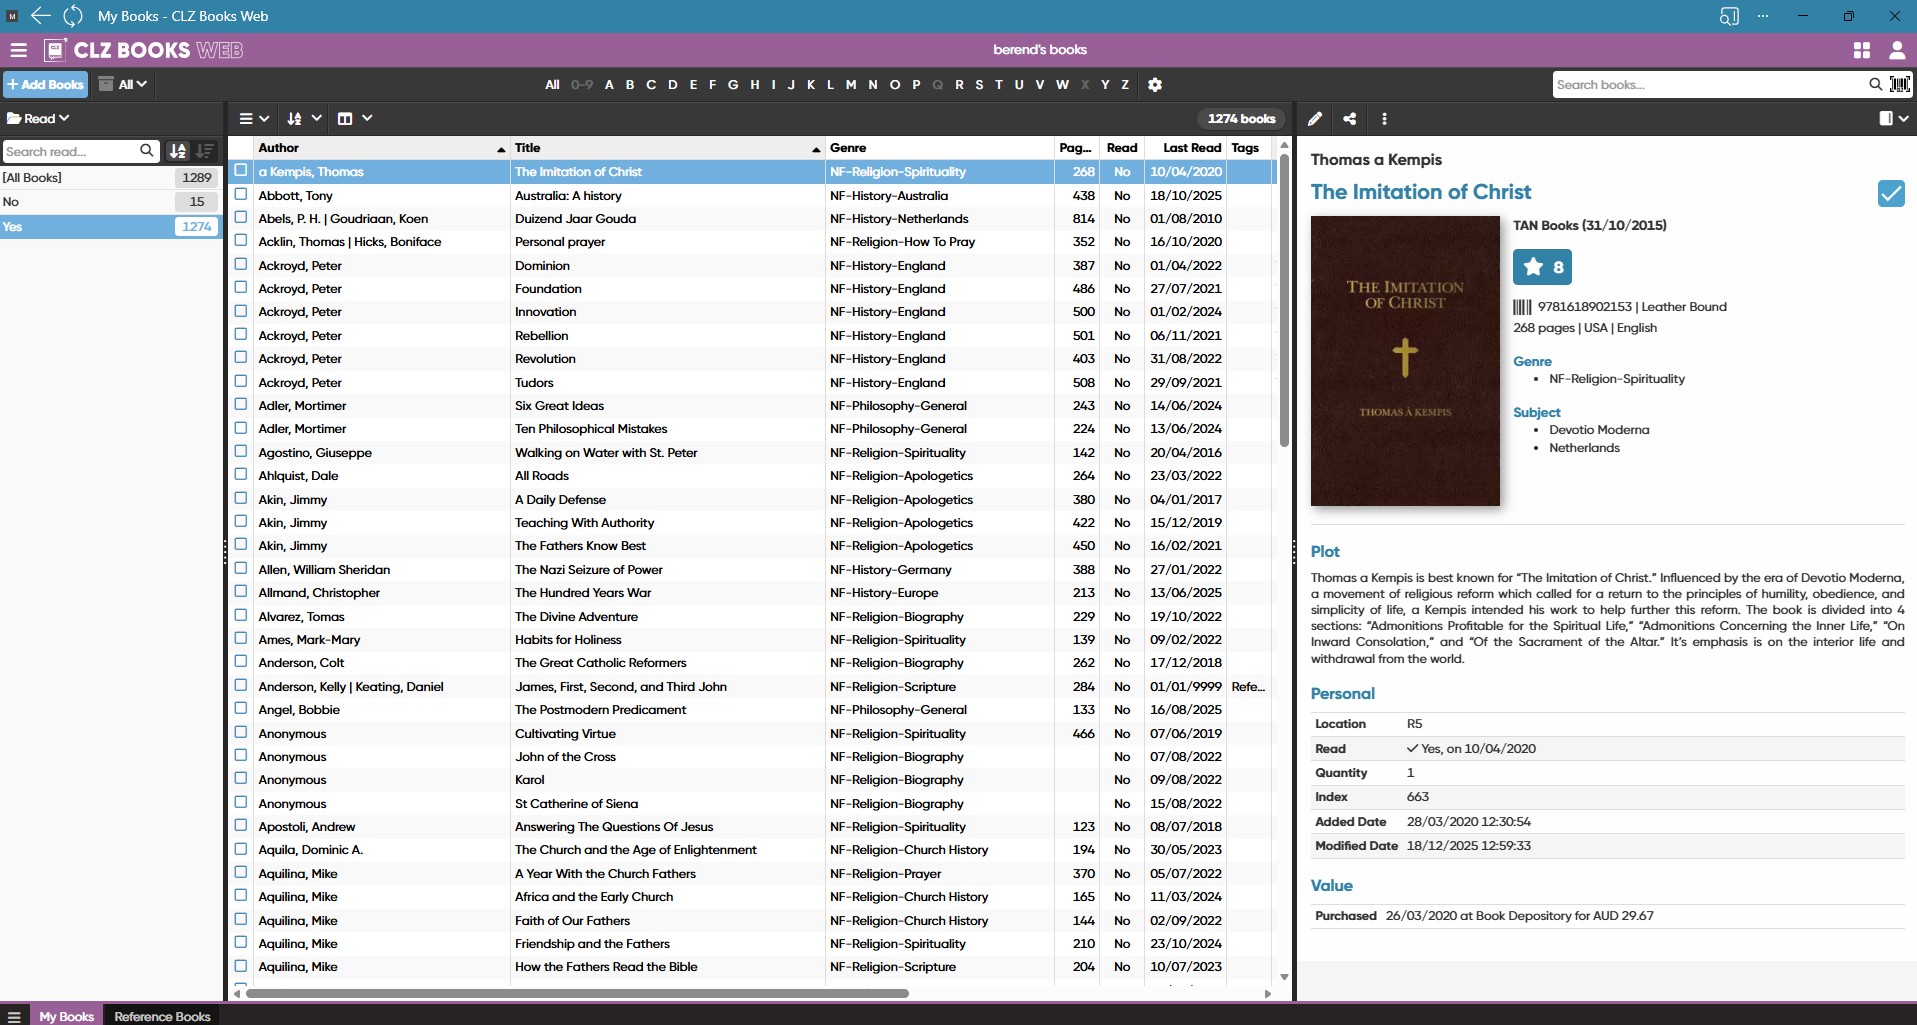Click the share icon in details toolbar
This screenshot has width=1917, height=1025.
coord(1349,119)
